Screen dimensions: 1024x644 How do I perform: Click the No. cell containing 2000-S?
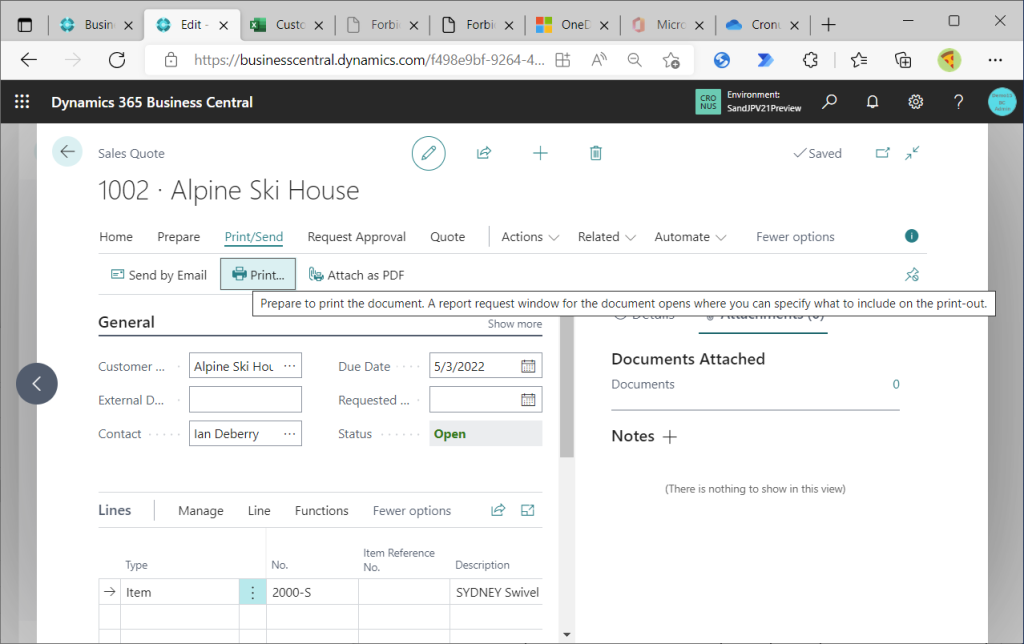pos(312,592)
